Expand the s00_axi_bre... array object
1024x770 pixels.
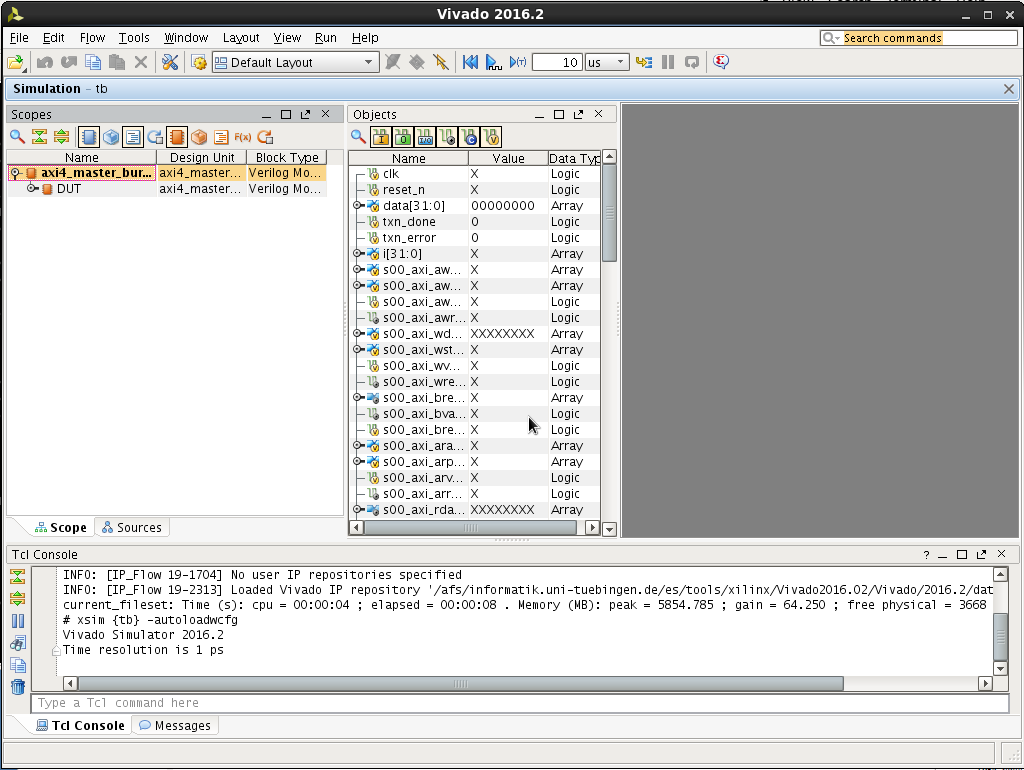tap(357, 398)
